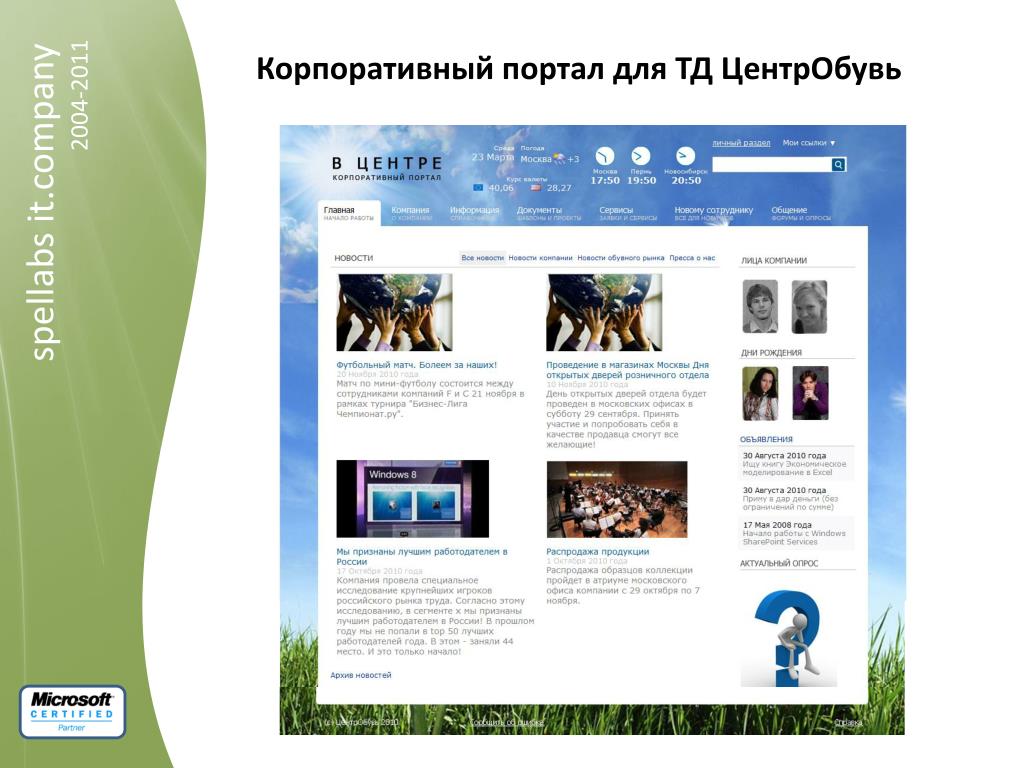1024x768 pixels.
Task: Open the Футбольный матч news headline
Action: (x=417, y=365)
